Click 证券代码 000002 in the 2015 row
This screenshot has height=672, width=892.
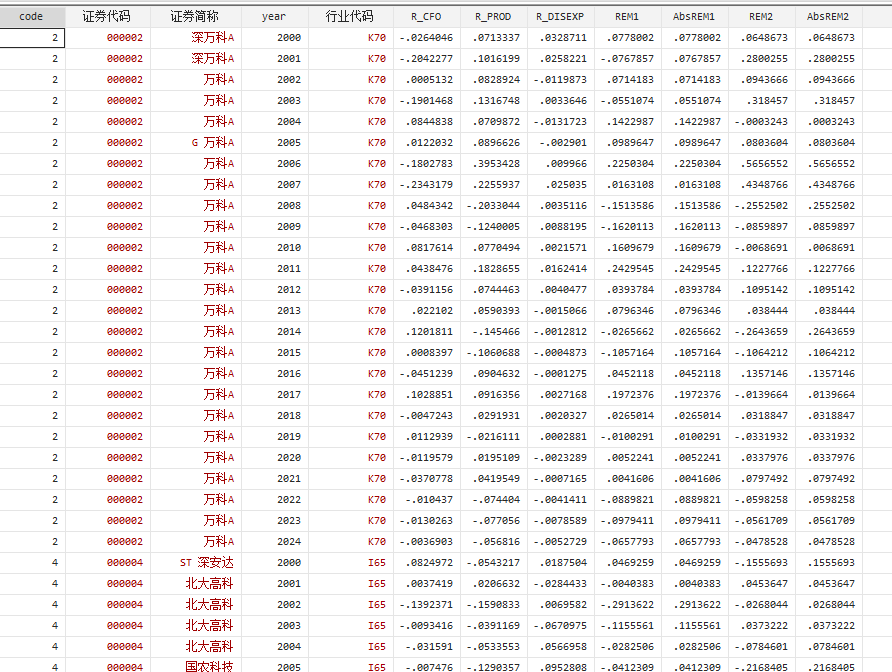(x=125, y=353)
